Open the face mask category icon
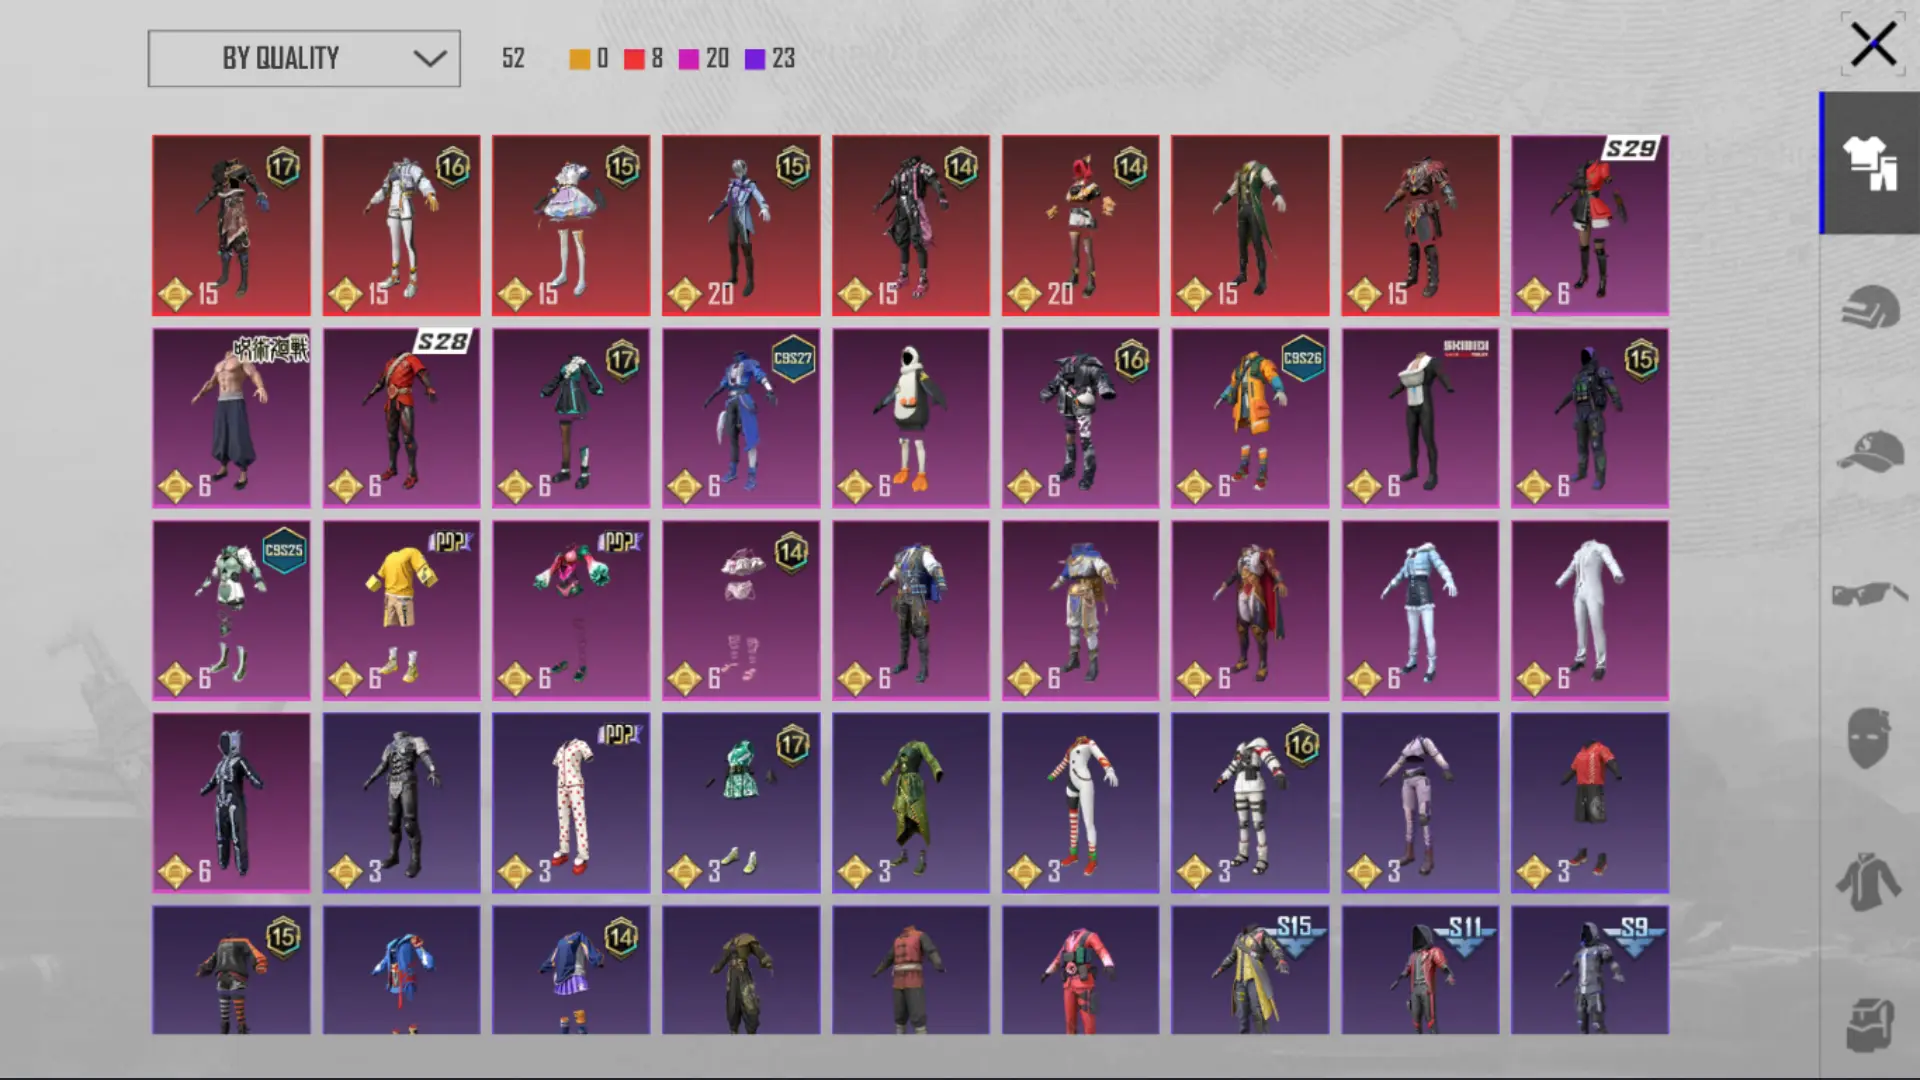Viewport: 1920px width, 1080px height. [x=1869, y=738]
